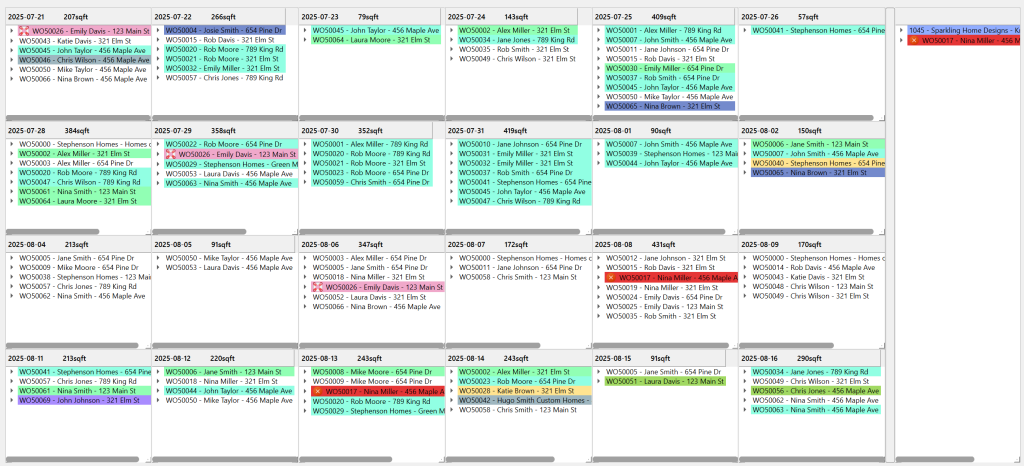Viewport: 1024px width, 466px height.
Task: Click the icon on WO50026 under 2025-07-21
Action: [24, 31]
